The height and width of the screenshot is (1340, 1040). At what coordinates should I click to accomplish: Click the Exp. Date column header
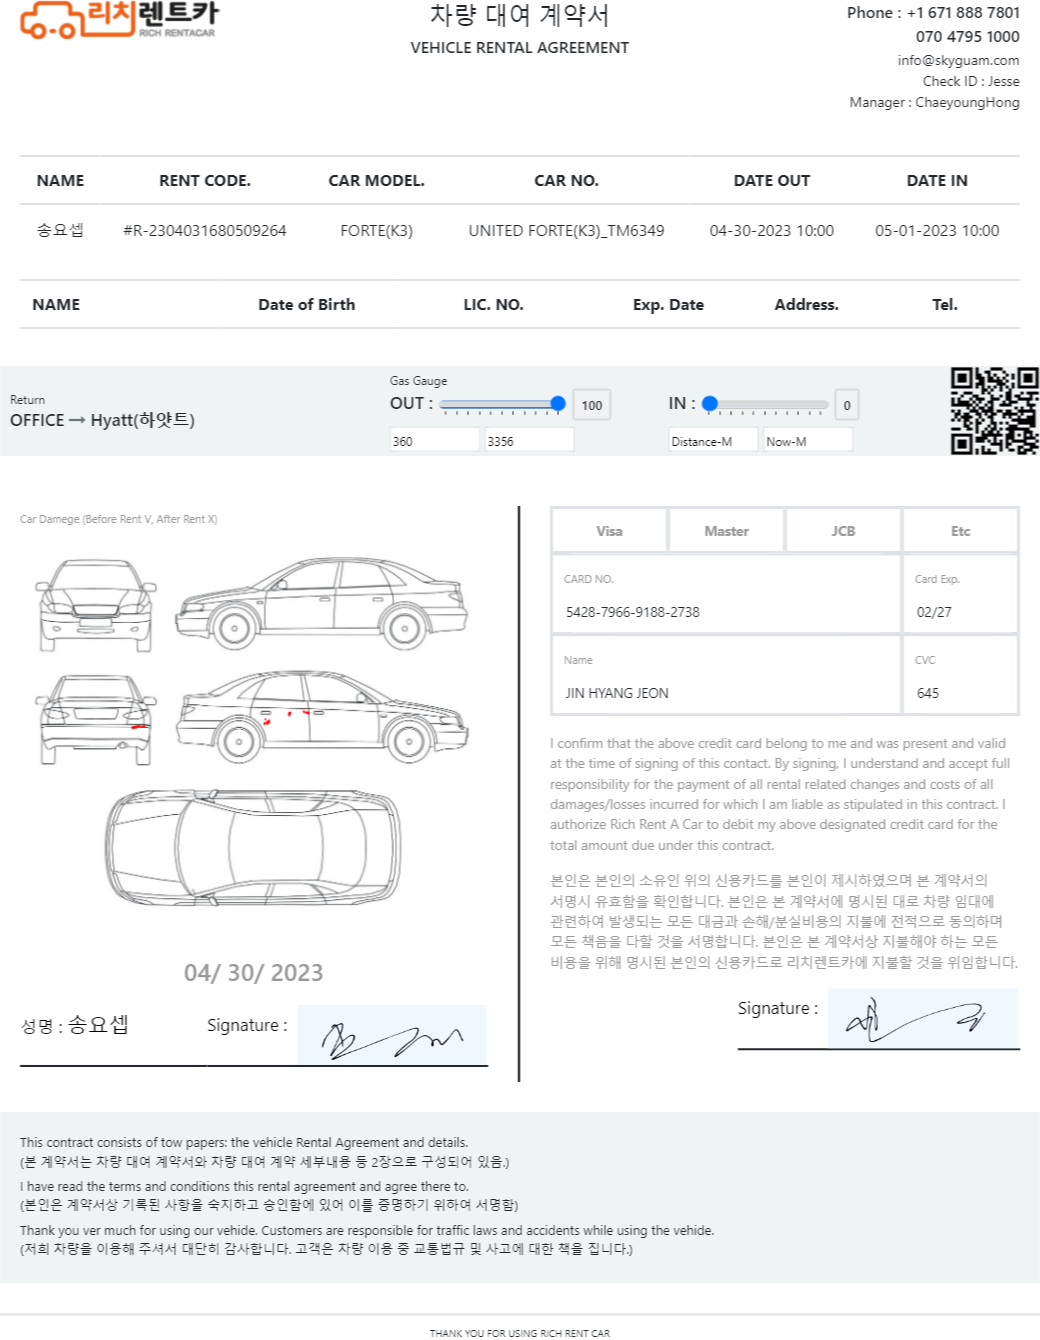point(668,305)
